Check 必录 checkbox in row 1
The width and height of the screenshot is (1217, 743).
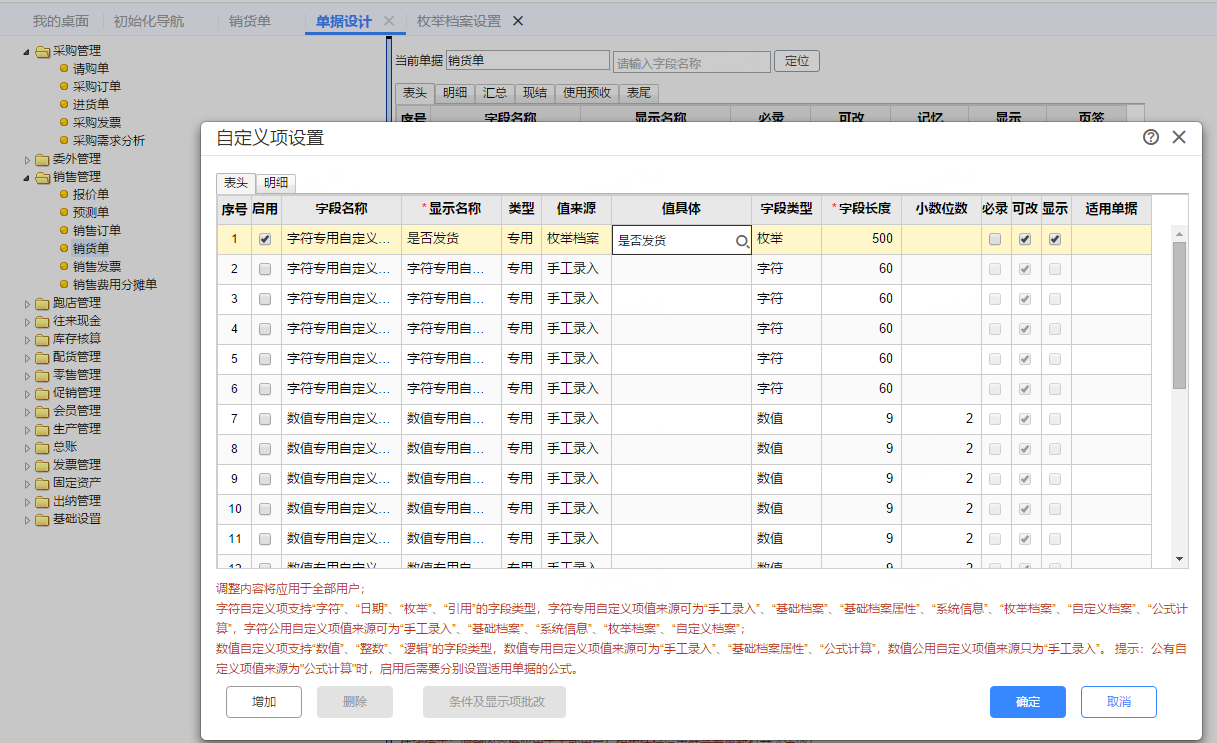point(995,240)
